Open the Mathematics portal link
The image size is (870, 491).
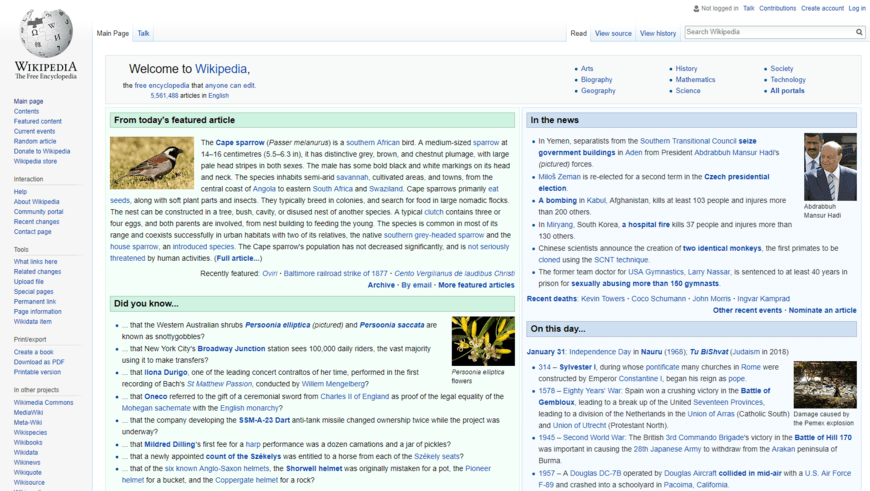(x=695, y=80)
